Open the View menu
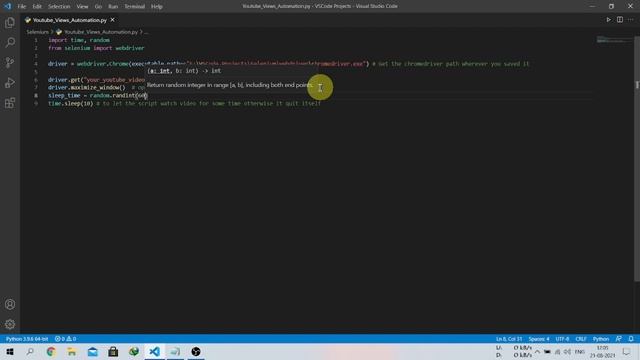640x360 pixels. [82, 7]
